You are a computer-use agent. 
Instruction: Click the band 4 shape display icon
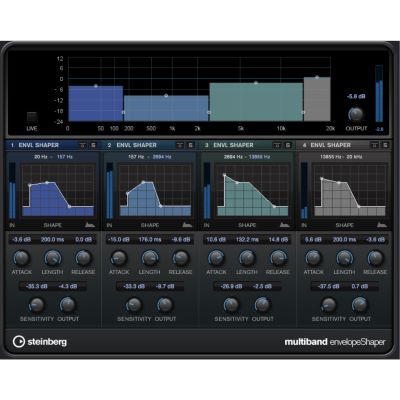[382, 225]
